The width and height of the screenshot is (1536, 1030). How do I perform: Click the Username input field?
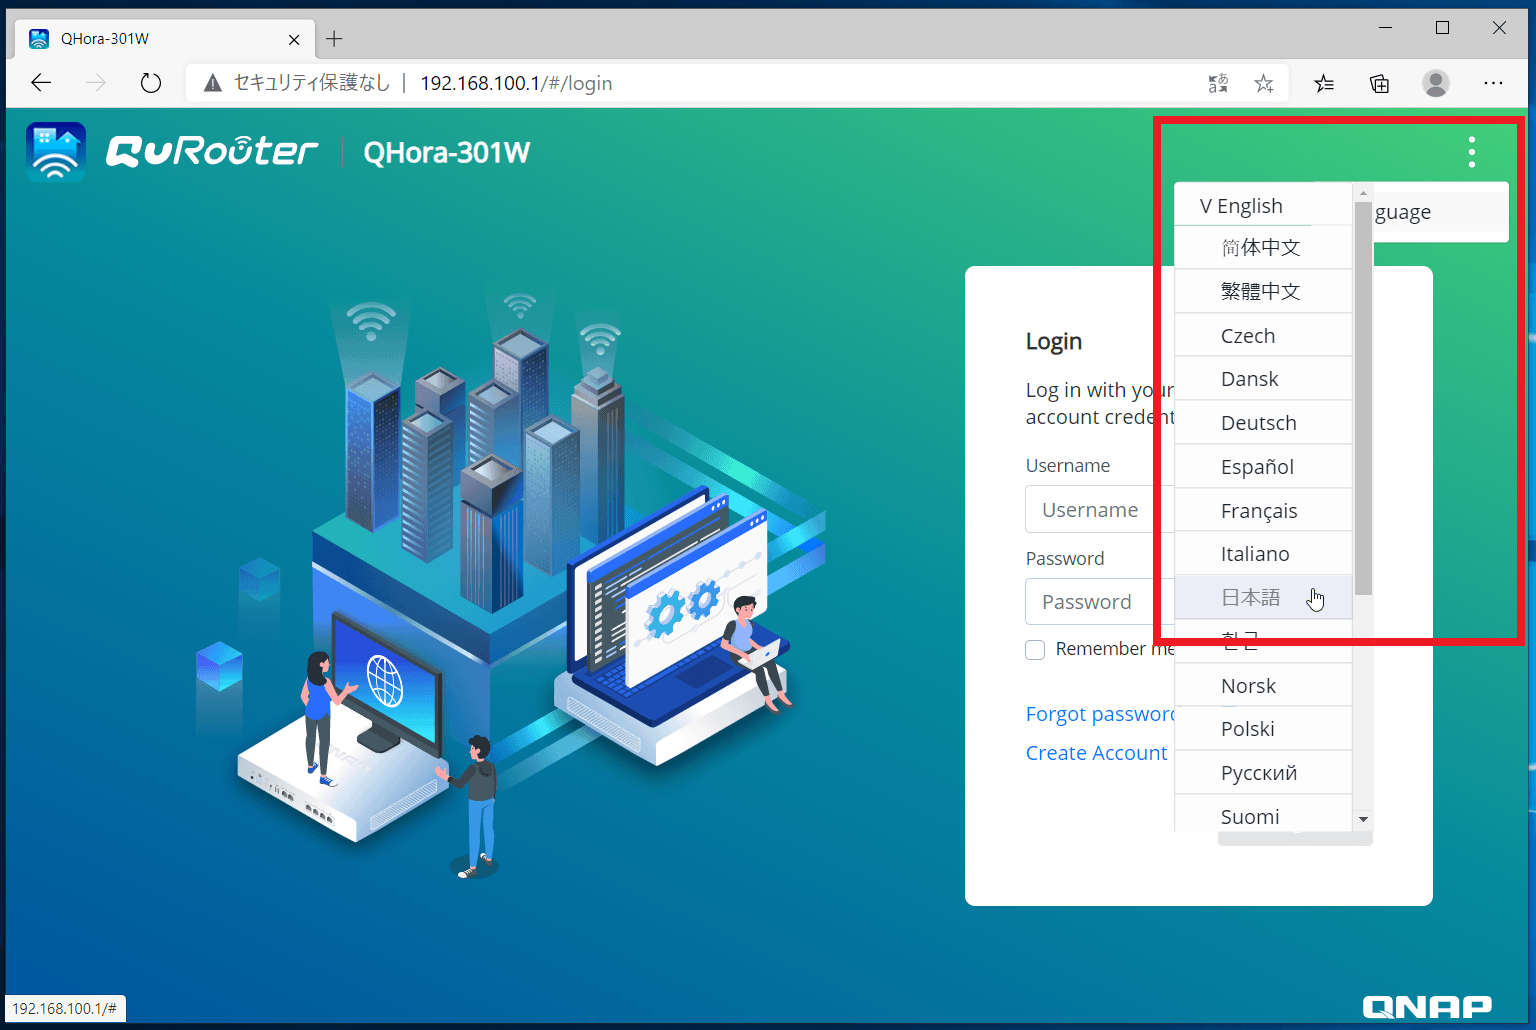pos(1100,510)
